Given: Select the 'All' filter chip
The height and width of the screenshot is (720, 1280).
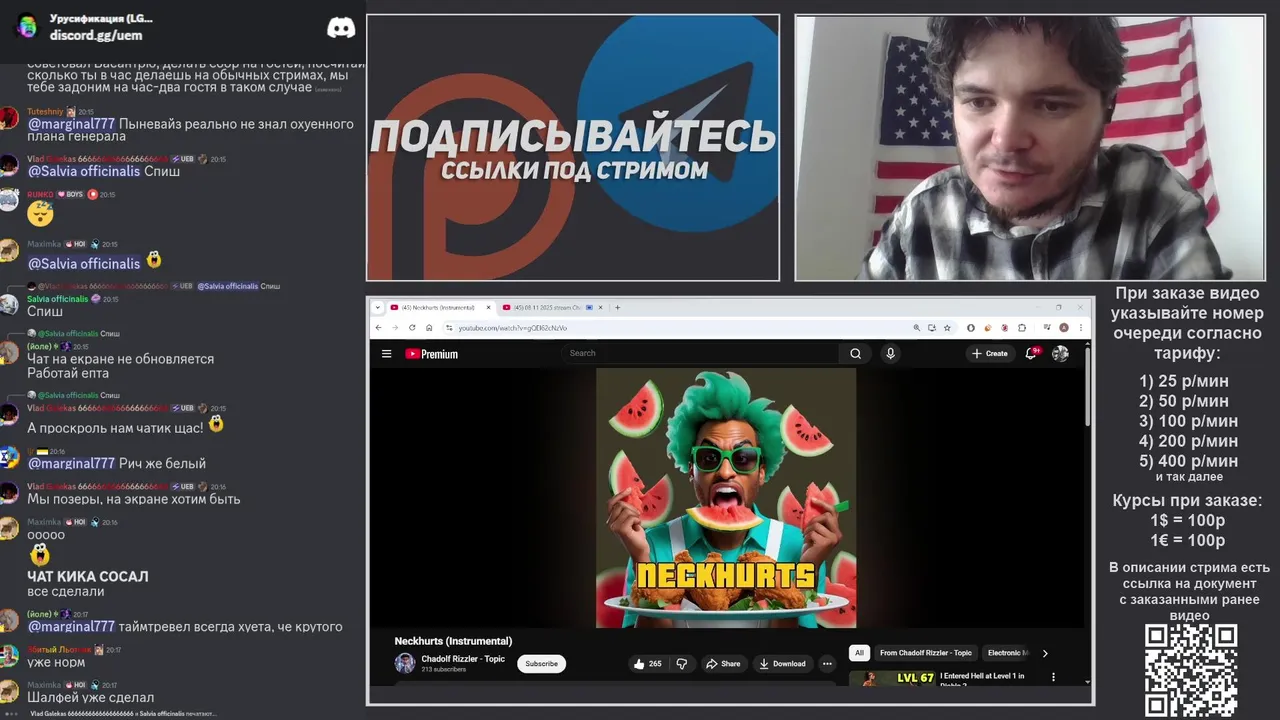Looking at the screenshot, I should coord(858,653).
